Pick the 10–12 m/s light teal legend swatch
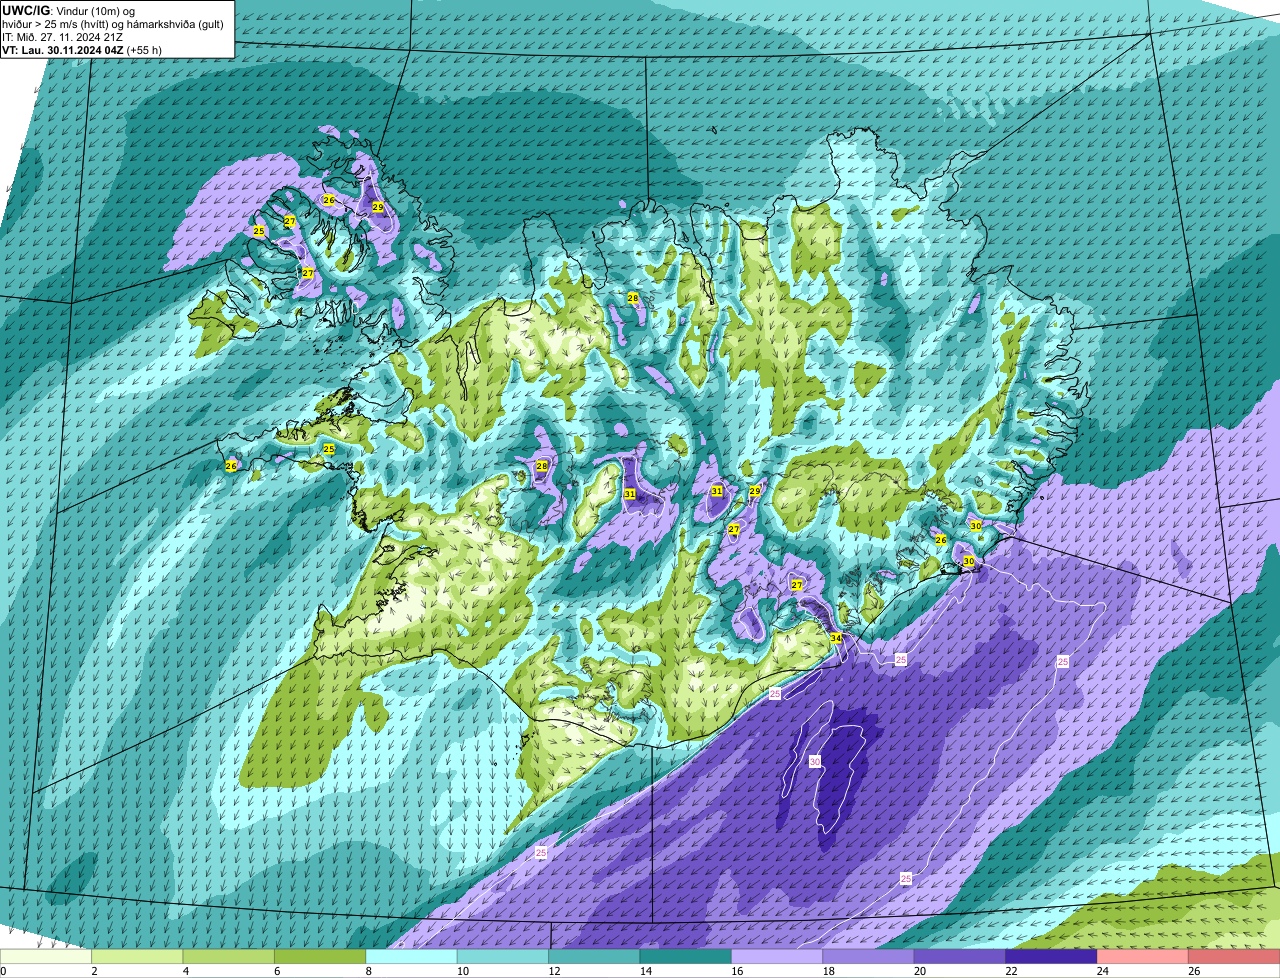1280x978 pixels. click(503, 957)
